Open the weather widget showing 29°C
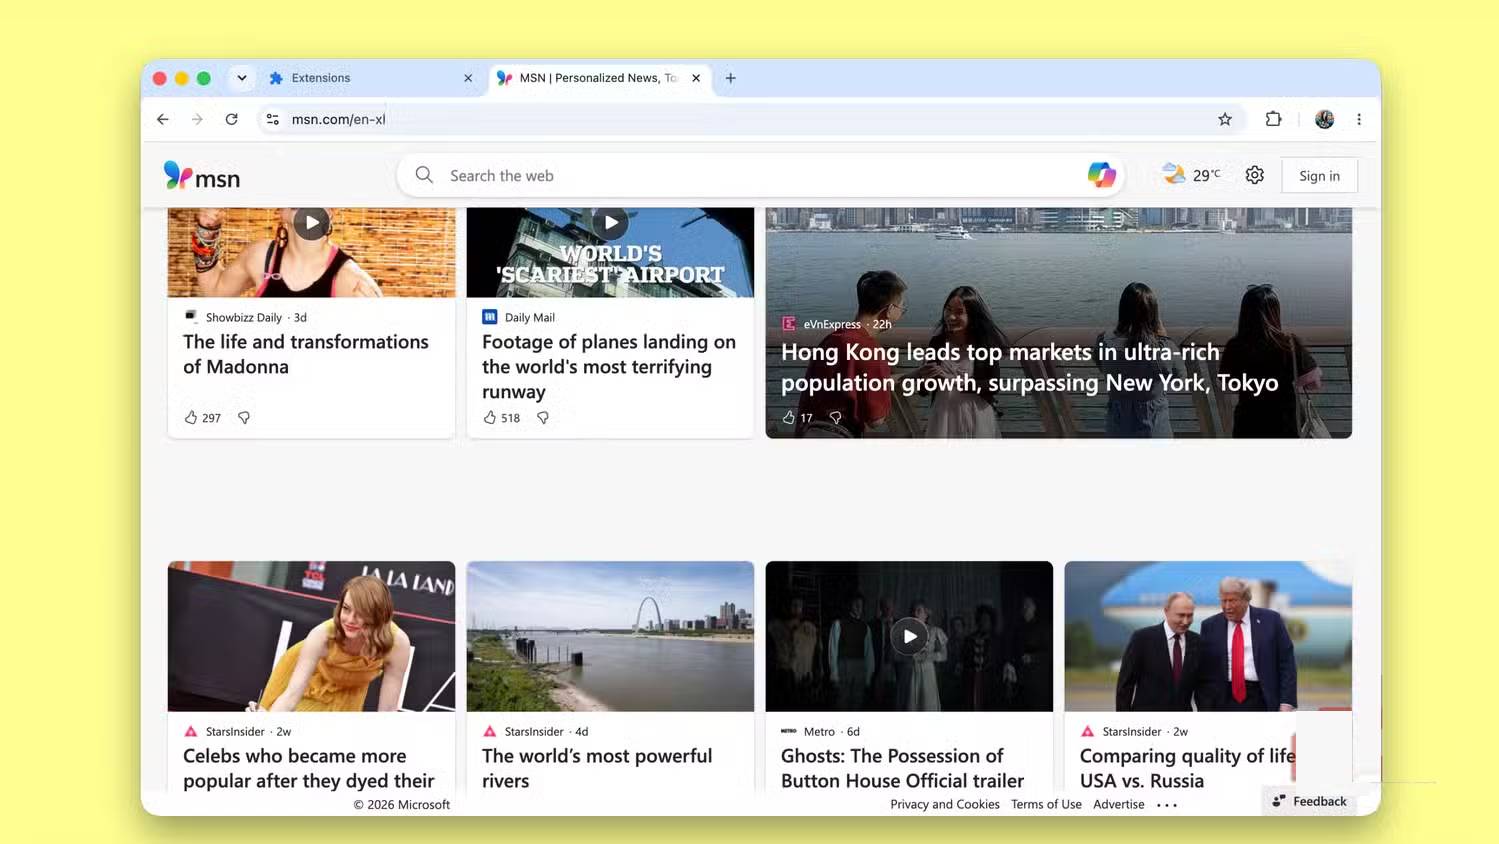The height and width of the screenshot is (844, 1499). tap(1191, 175)
